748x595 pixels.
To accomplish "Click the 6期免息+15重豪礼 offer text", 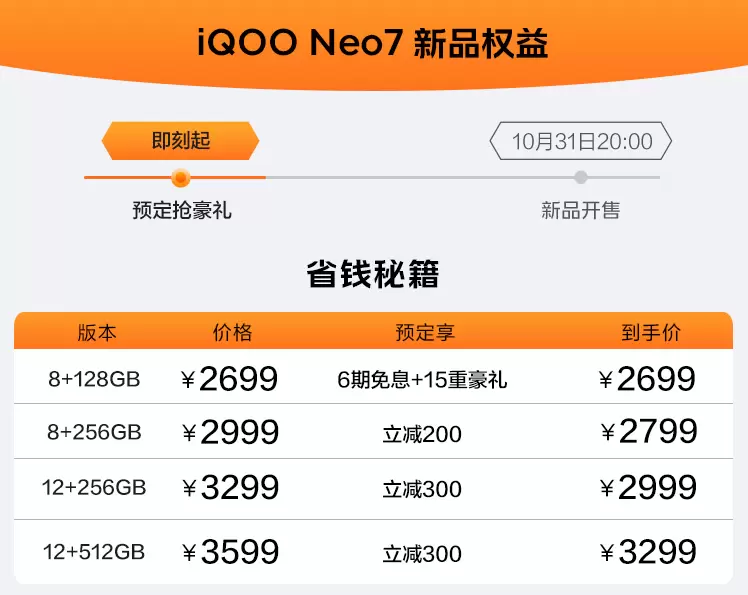I will tap(423, 380).
